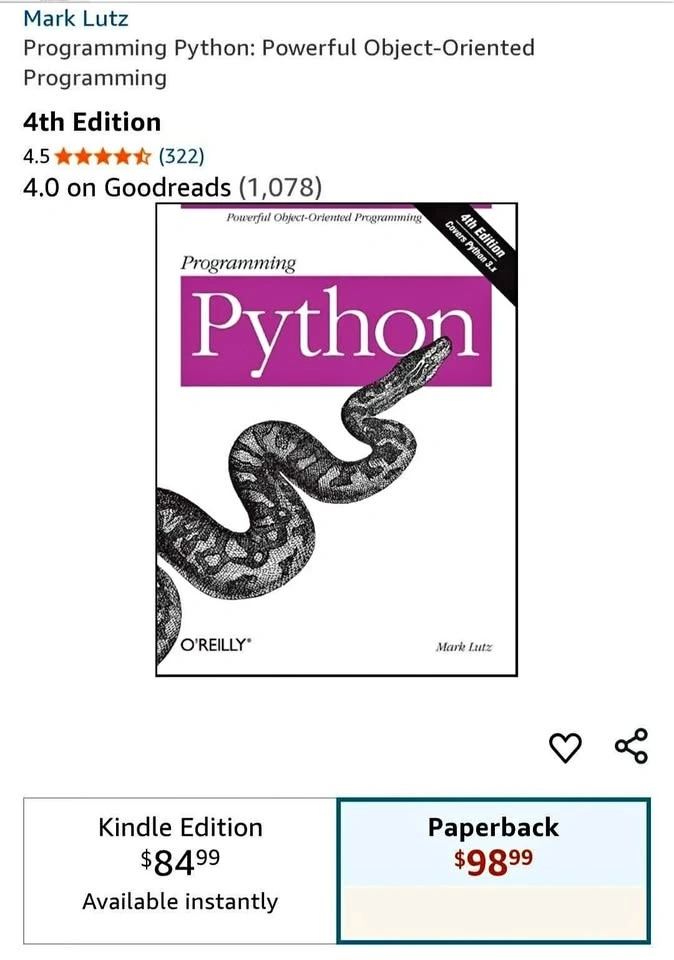Open the Mark Lutz author link
This screenshot has height=960, width=674.
pos(76,18)
